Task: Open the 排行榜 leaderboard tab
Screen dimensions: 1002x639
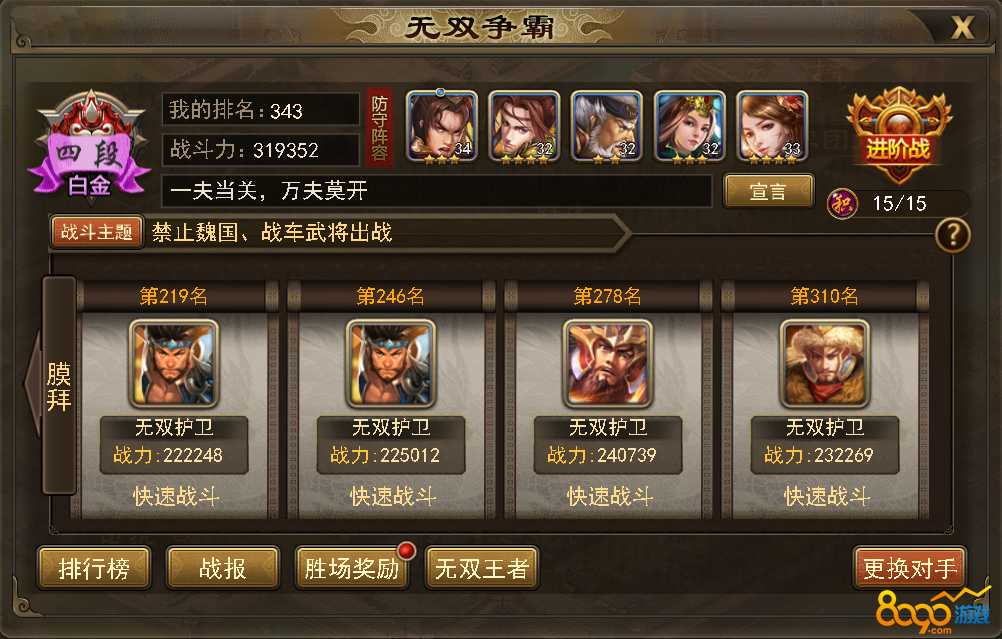Action: [94, 567]
